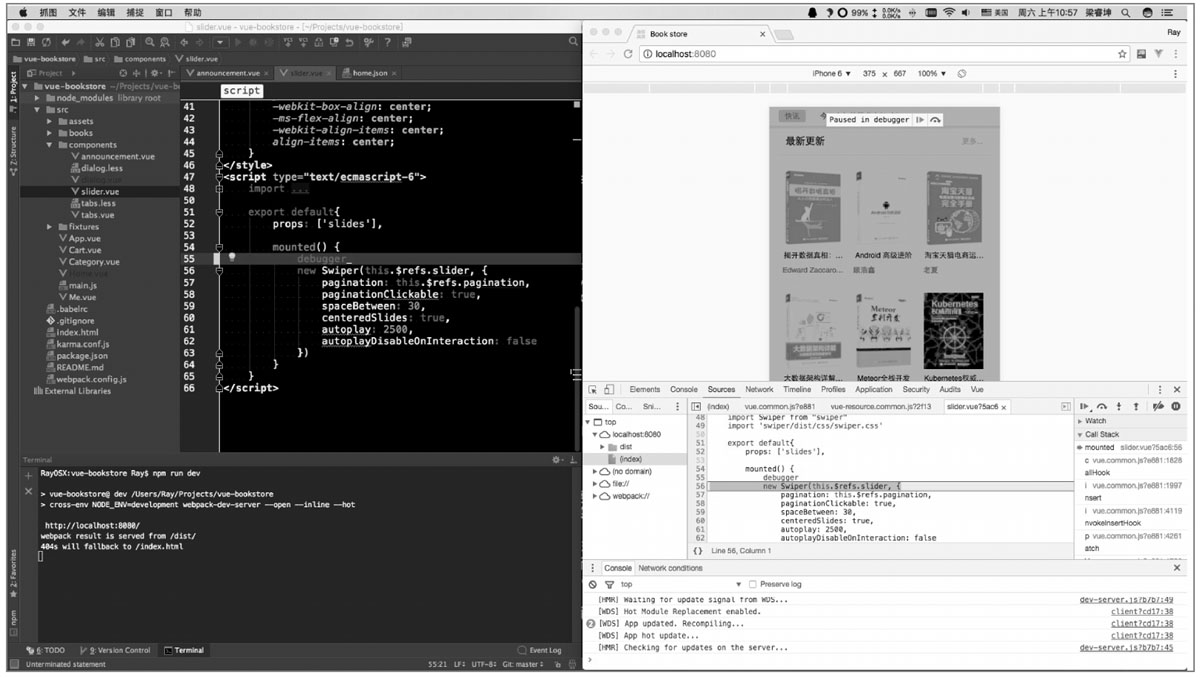Reload the Book store page in Chrome
The image size is (1200, 678).
629,54
